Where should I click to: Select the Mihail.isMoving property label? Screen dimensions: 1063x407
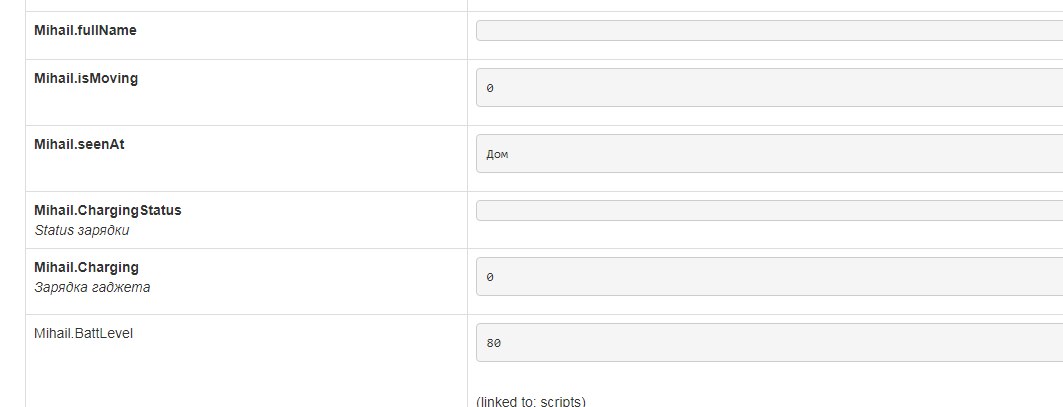(x=86, y=79)
